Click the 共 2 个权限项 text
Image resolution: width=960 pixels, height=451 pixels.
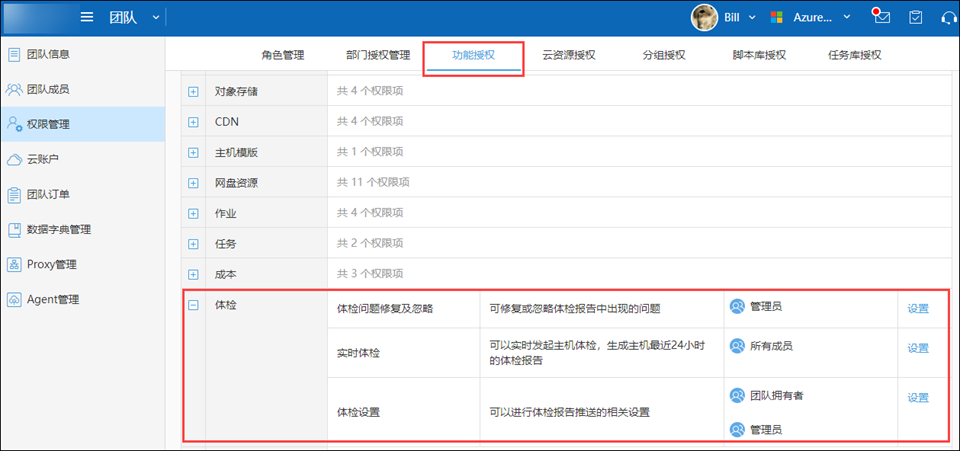[x=370, y=244]
